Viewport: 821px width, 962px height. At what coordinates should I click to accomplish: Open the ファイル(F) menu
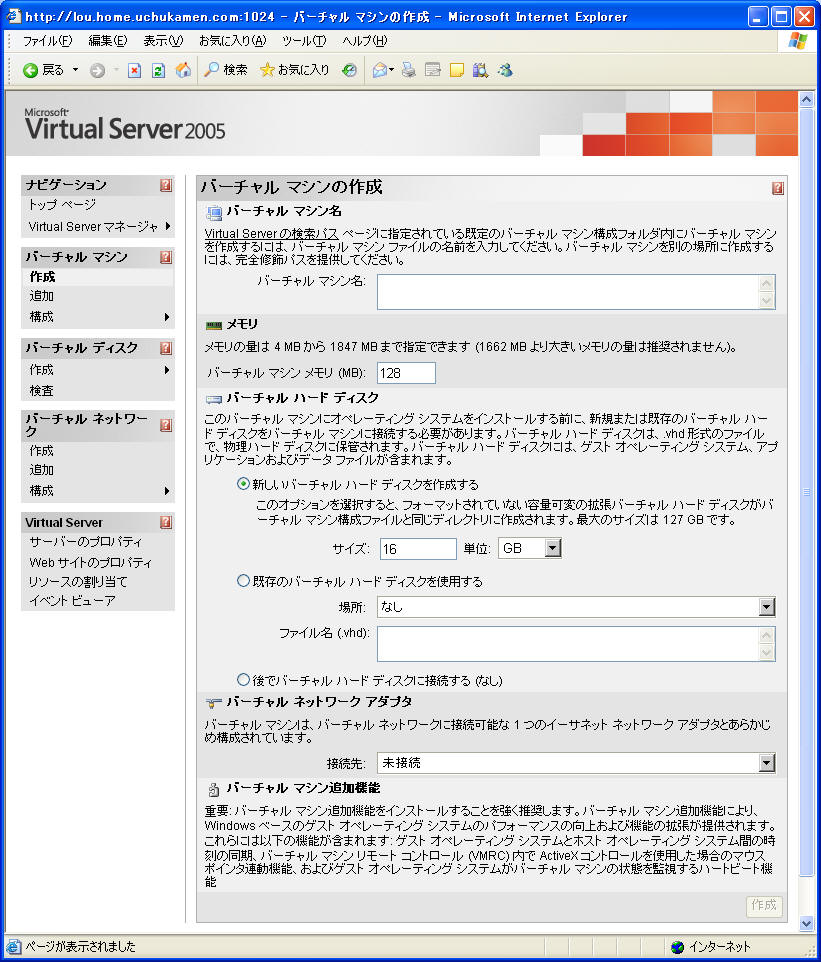click(47, 40)
